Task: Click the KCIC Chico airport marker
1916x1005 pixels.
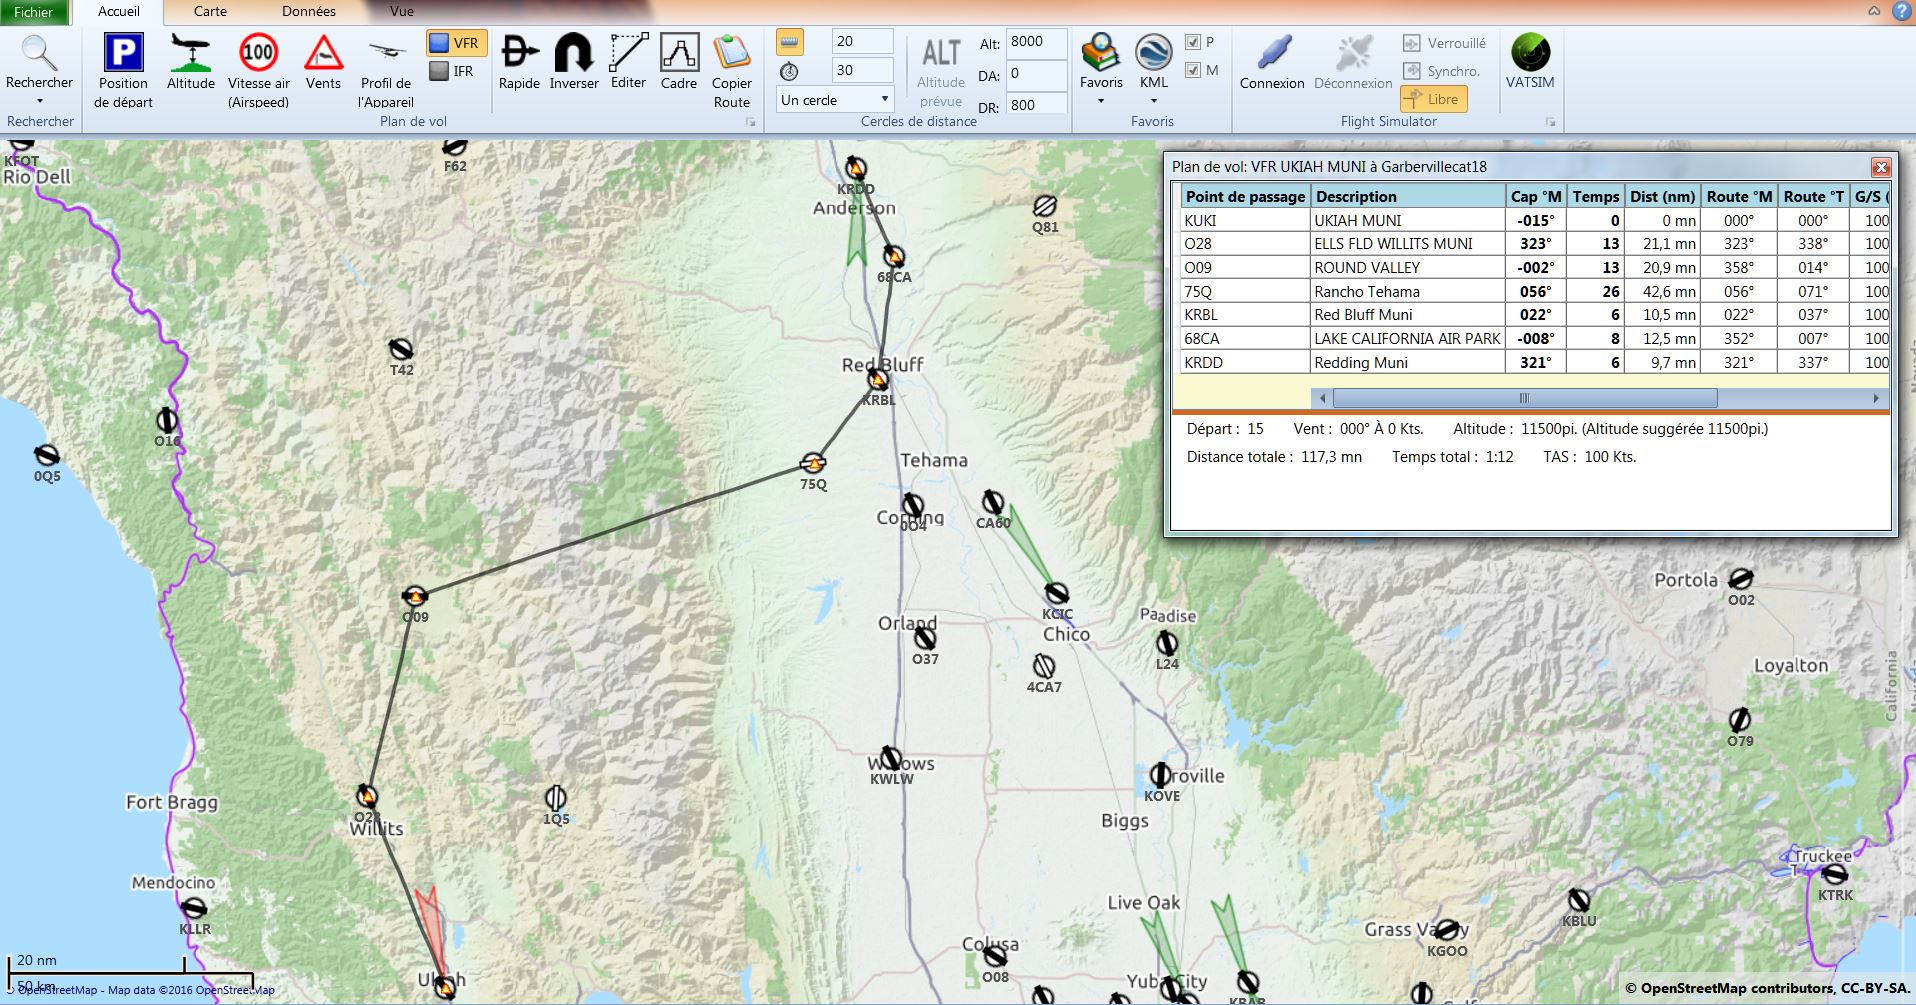Action: click(1057, 594)
